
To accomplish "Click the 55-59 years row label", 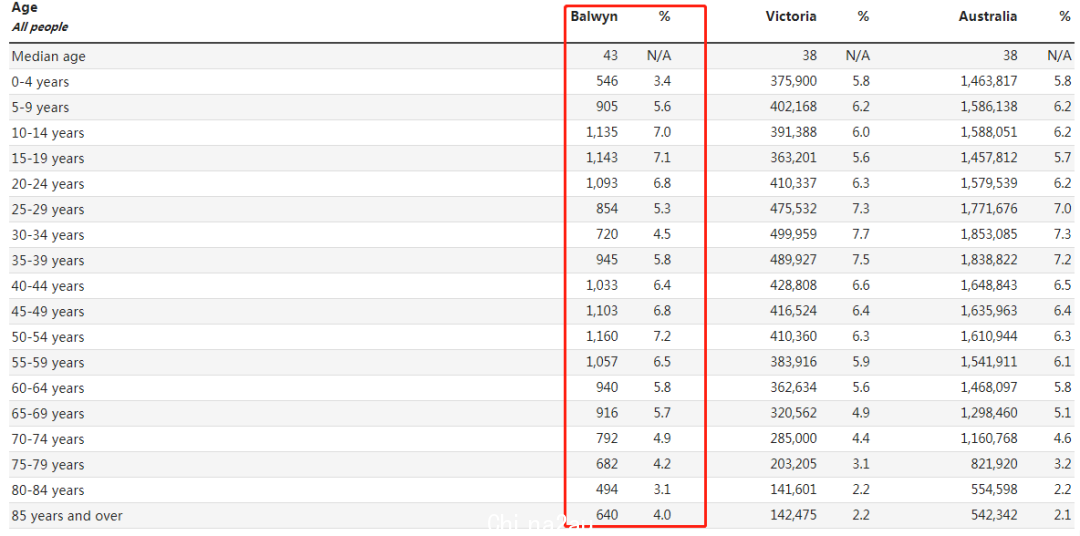I will pyautogui.click(x=48, y=363).
